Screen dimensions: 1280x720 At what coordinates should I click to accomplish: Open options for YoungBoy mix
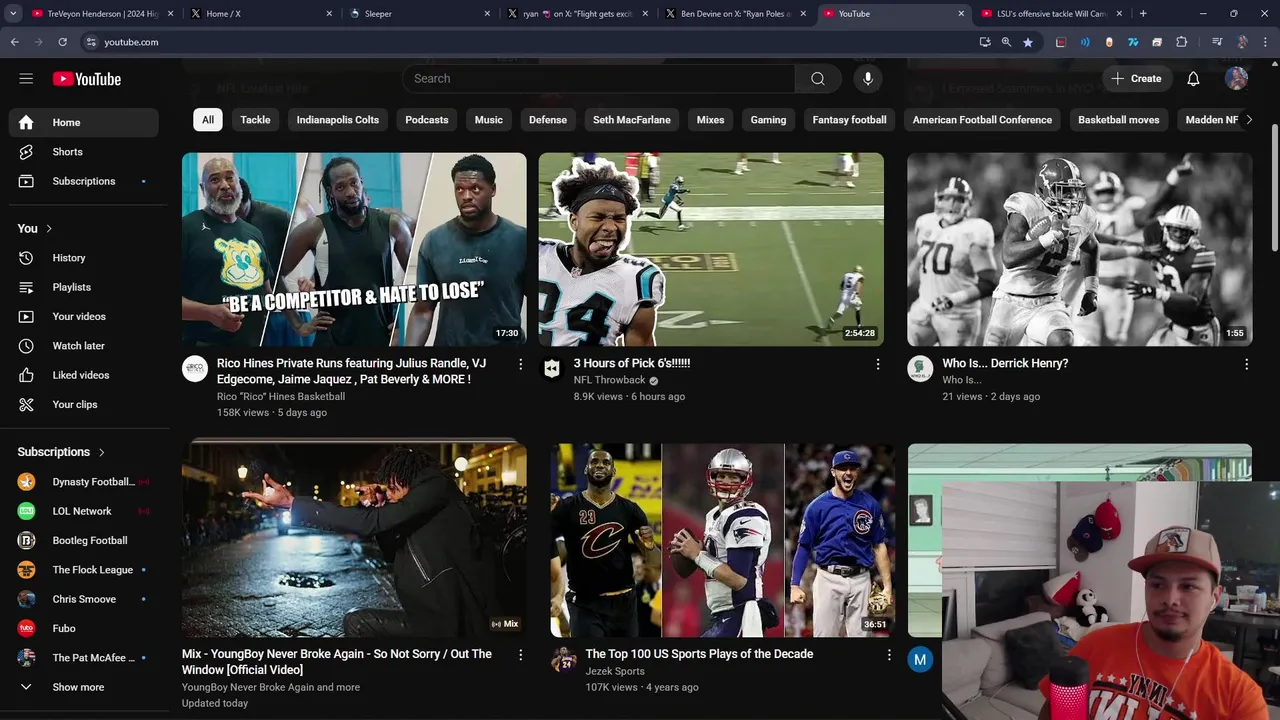point(520,655)
